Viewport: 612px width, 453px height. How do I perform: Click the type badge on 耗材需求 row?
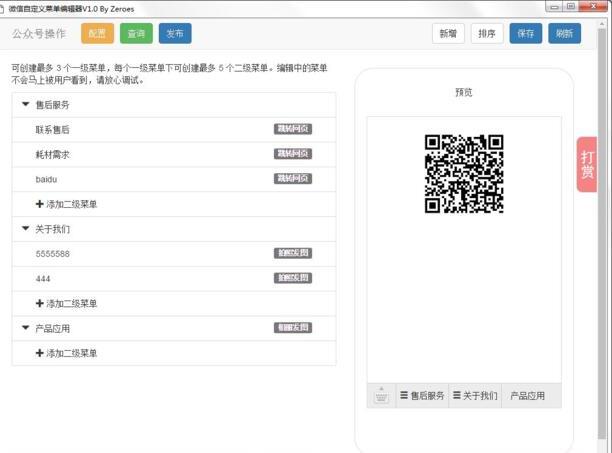click(293, 154)
